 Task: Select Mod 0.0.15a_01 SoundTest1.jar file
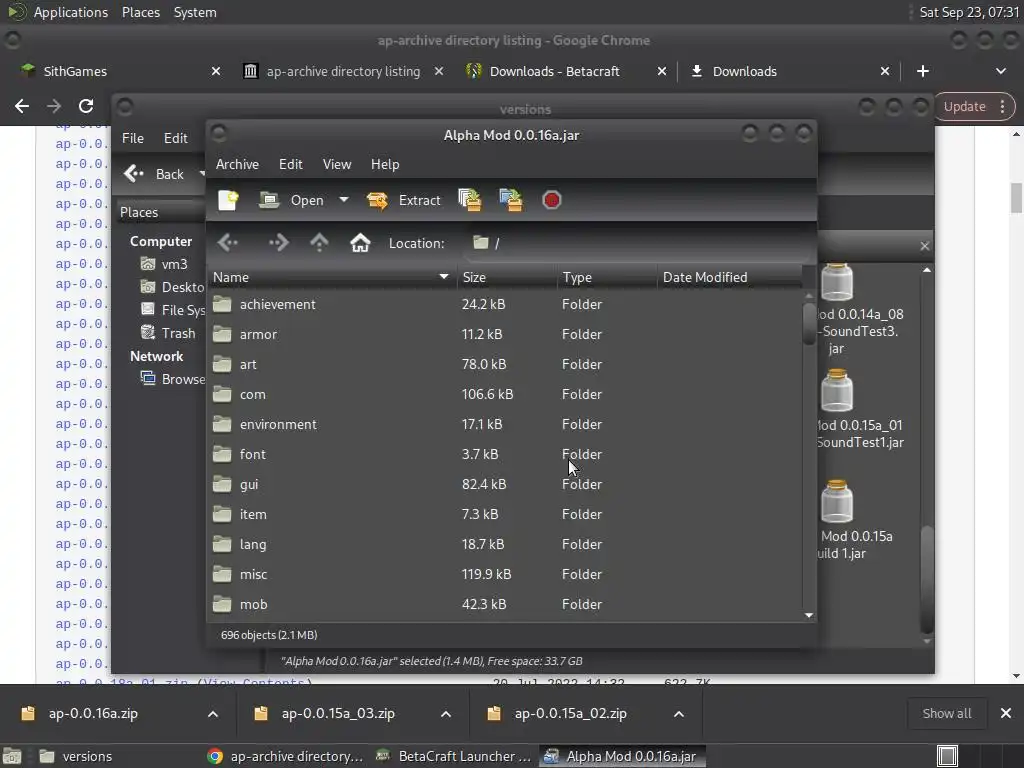coord(859,410)
